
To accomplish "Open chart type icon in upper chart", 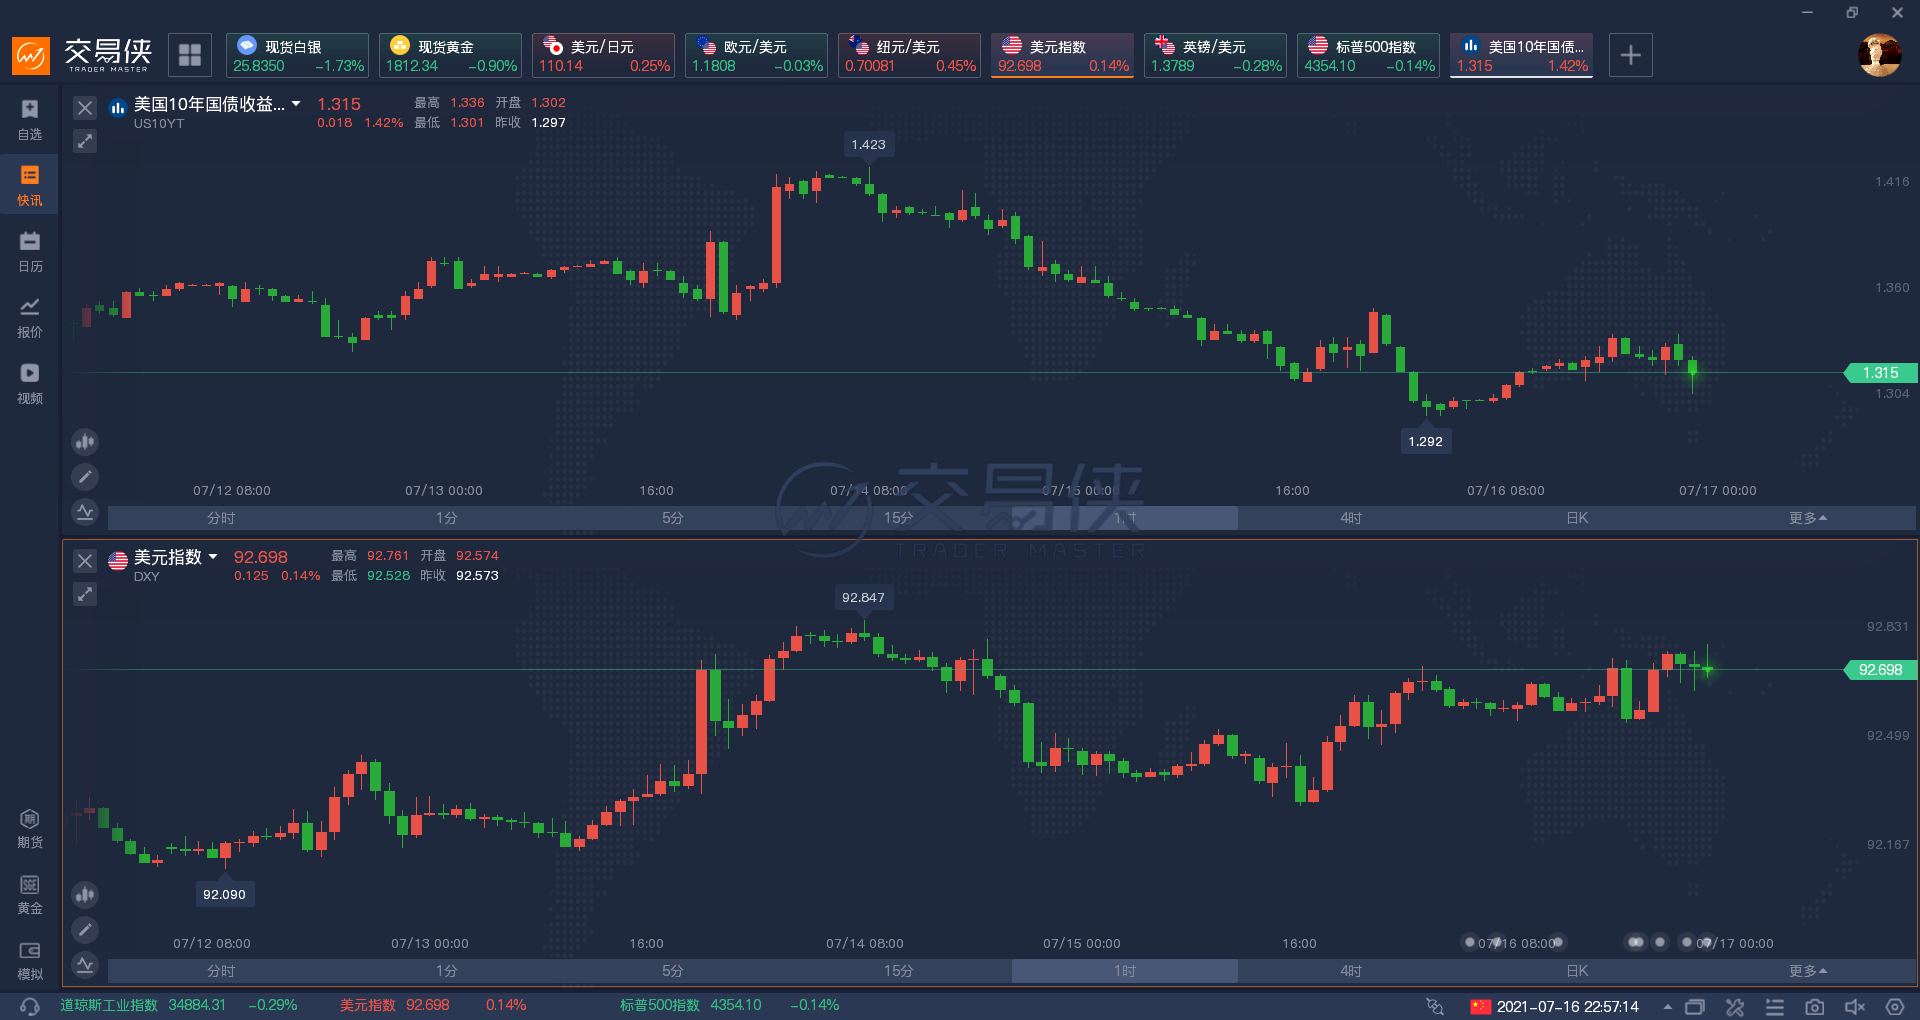I will click(85, 441).
